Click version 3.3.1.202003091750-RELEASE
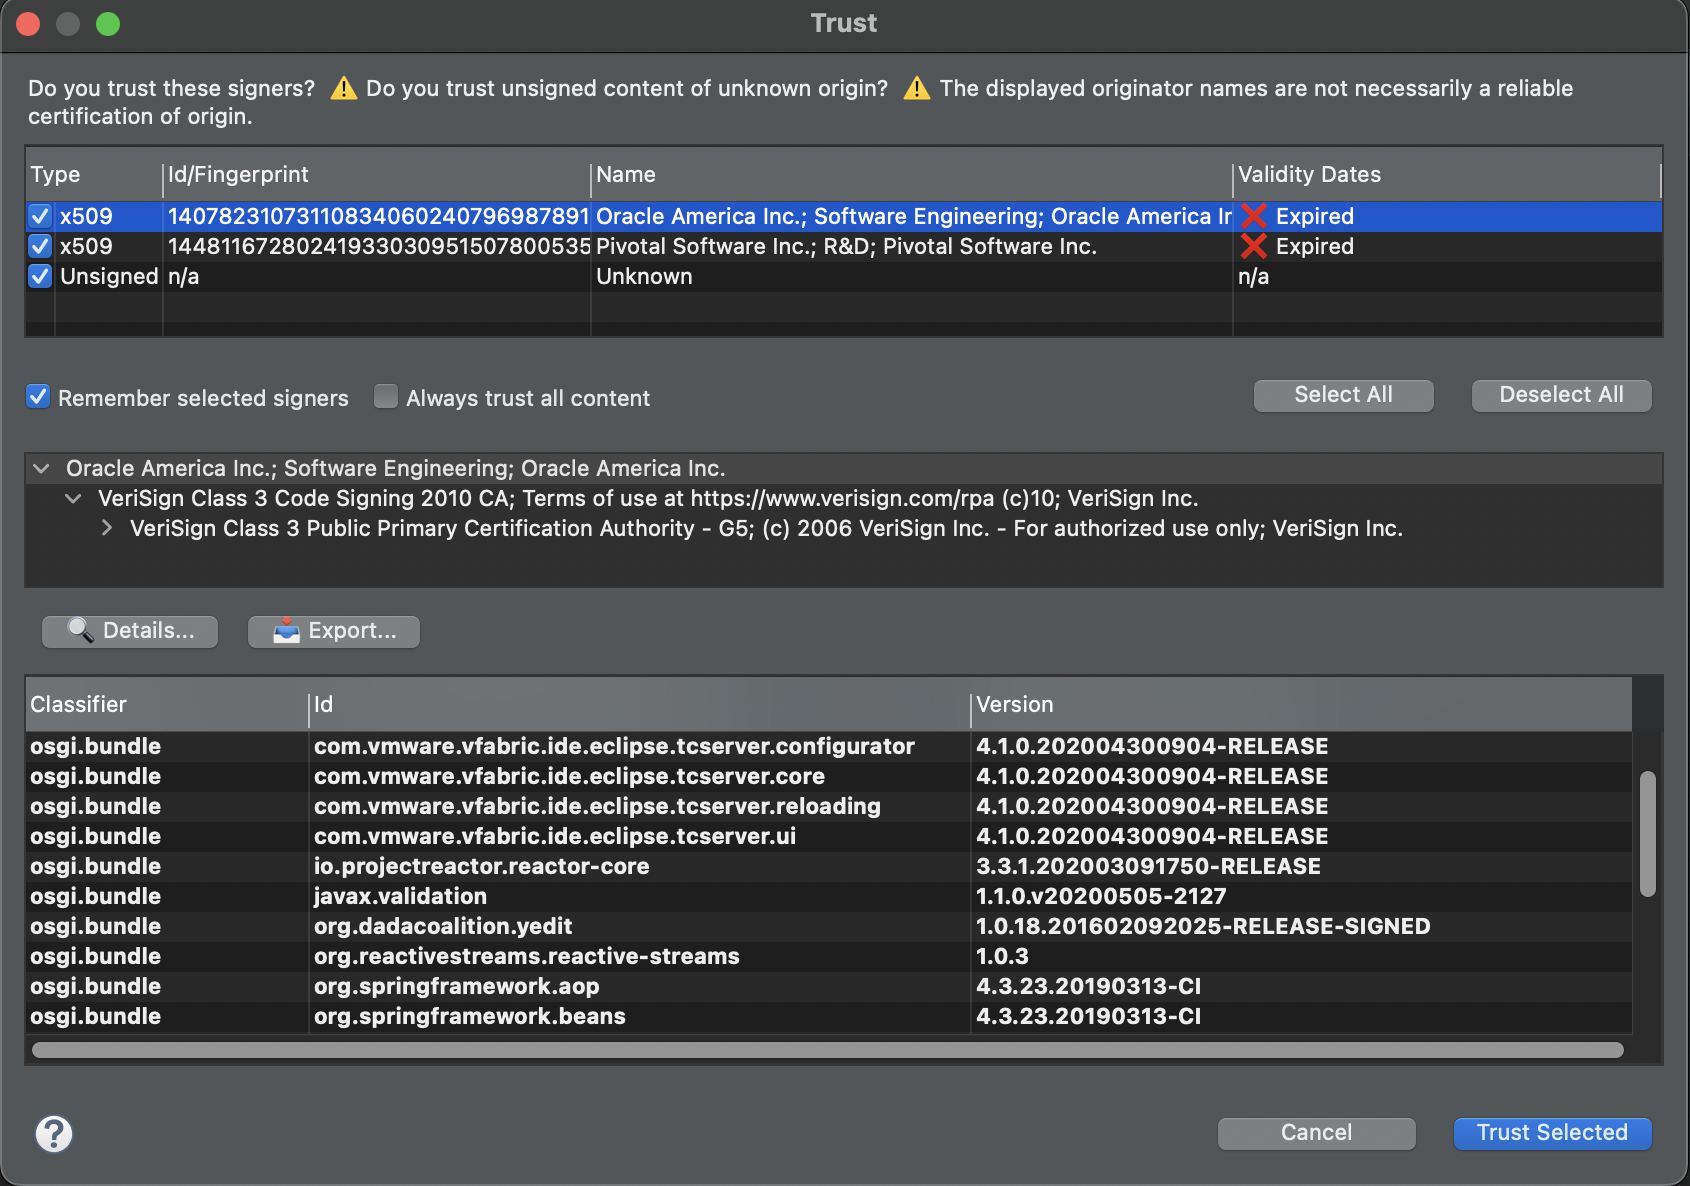The width and height of the screenshot is (1690, 1186). (x=1148, y=866)
